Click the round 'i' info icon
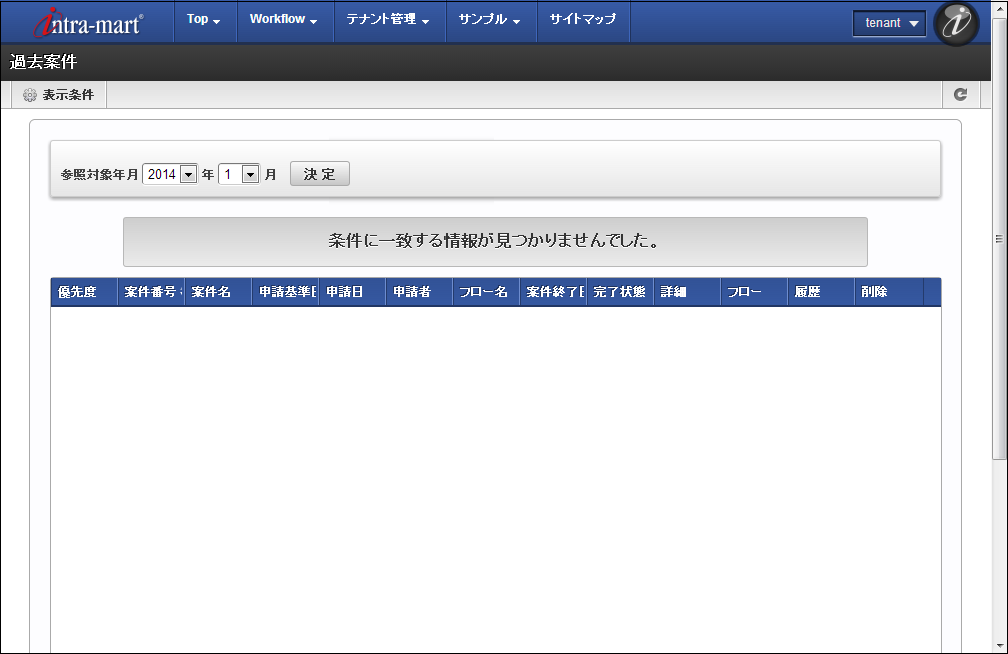Screen dimensions: 1008x654 click(955, 23)
